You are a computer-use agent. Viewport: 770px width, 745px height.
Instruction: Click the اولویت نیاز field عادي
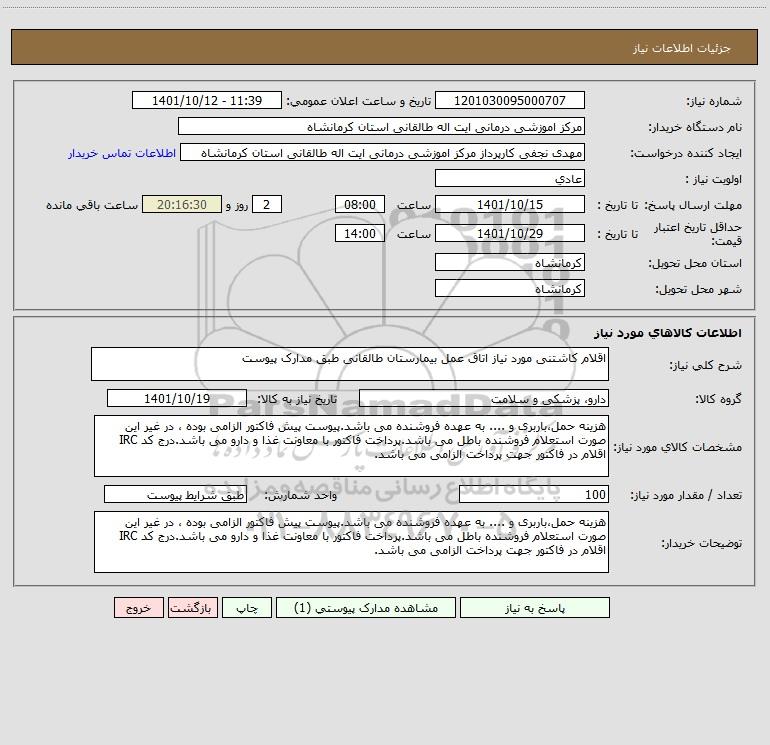[510, 178]
